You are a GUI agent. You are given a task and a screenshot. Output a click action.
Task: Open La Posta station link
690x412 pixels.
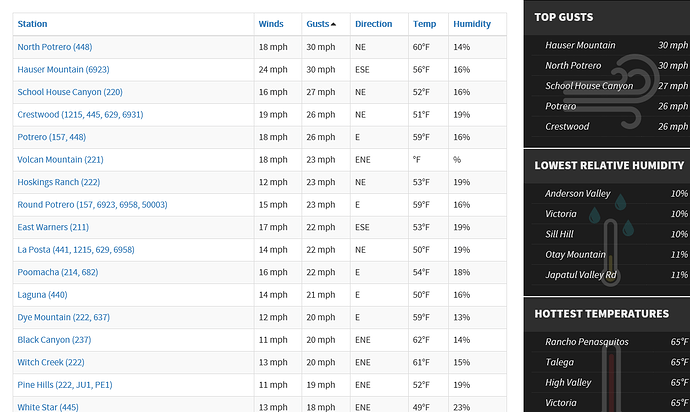coord(76,250)
